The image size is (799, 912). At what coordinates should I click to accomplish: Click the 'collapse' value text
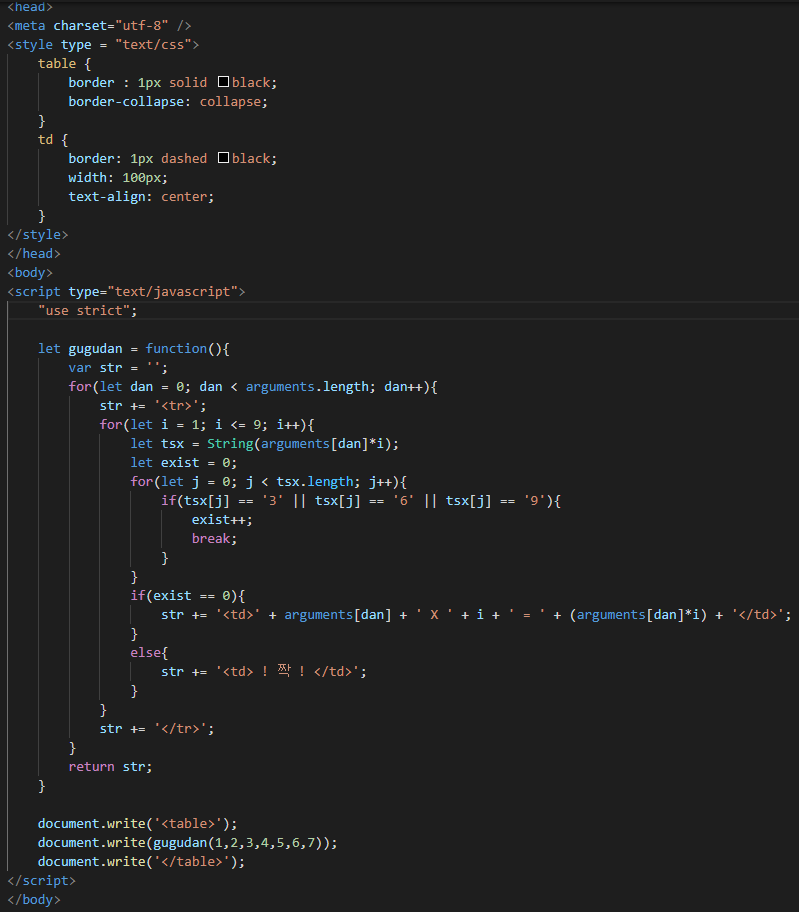coord(230,102)
